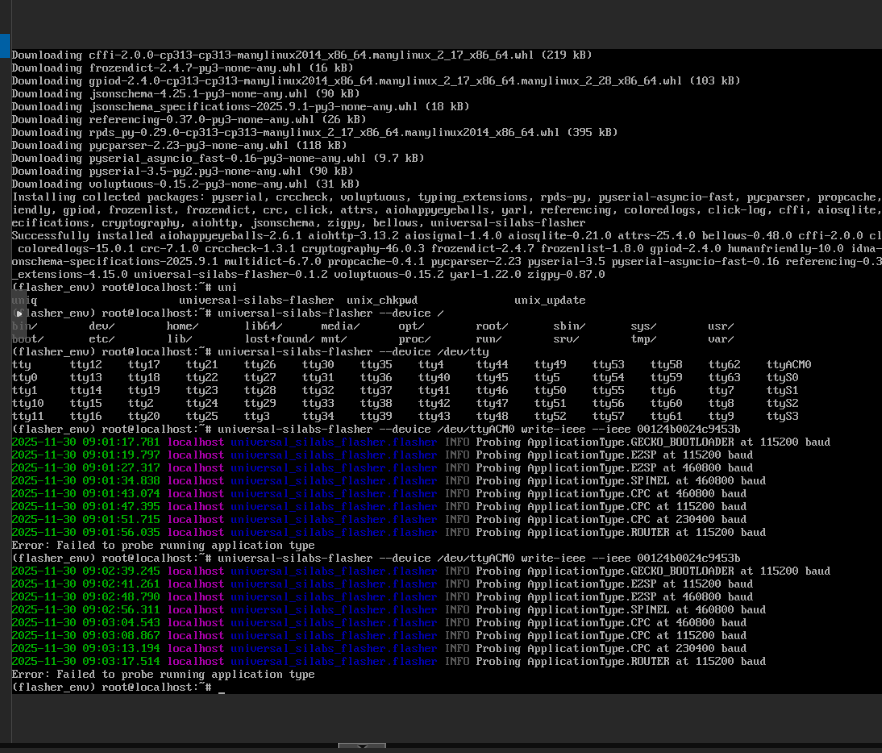Expand the bottom panel drag handle
Image resolution: width=882 pixels, height=753 pixels.
[x=362, y=746]
